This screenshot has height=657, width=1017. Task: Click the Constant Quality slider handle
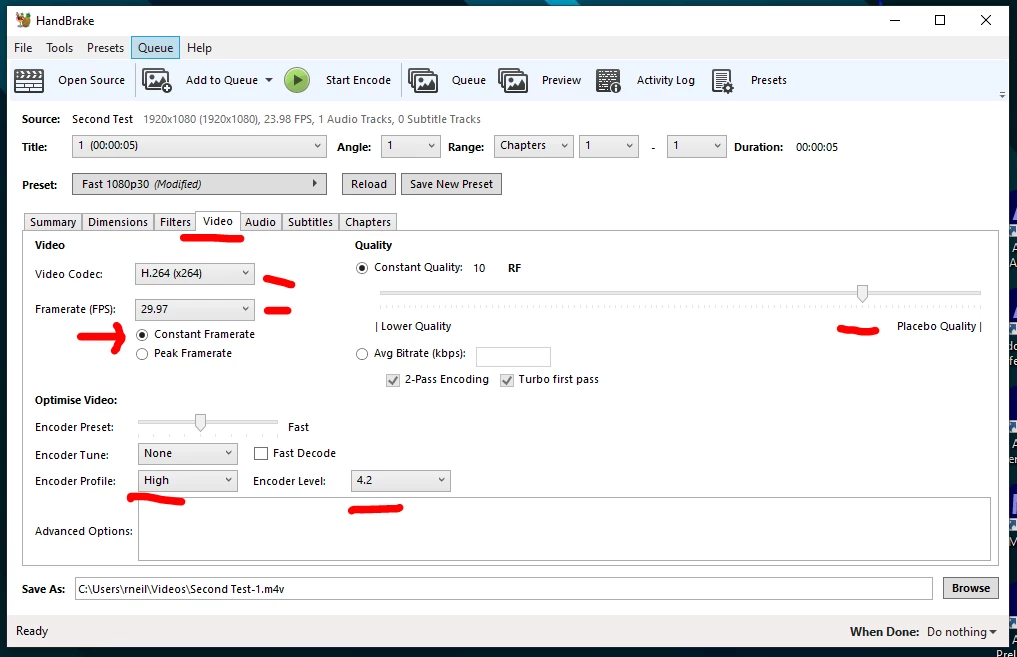[x=862, y=293]
